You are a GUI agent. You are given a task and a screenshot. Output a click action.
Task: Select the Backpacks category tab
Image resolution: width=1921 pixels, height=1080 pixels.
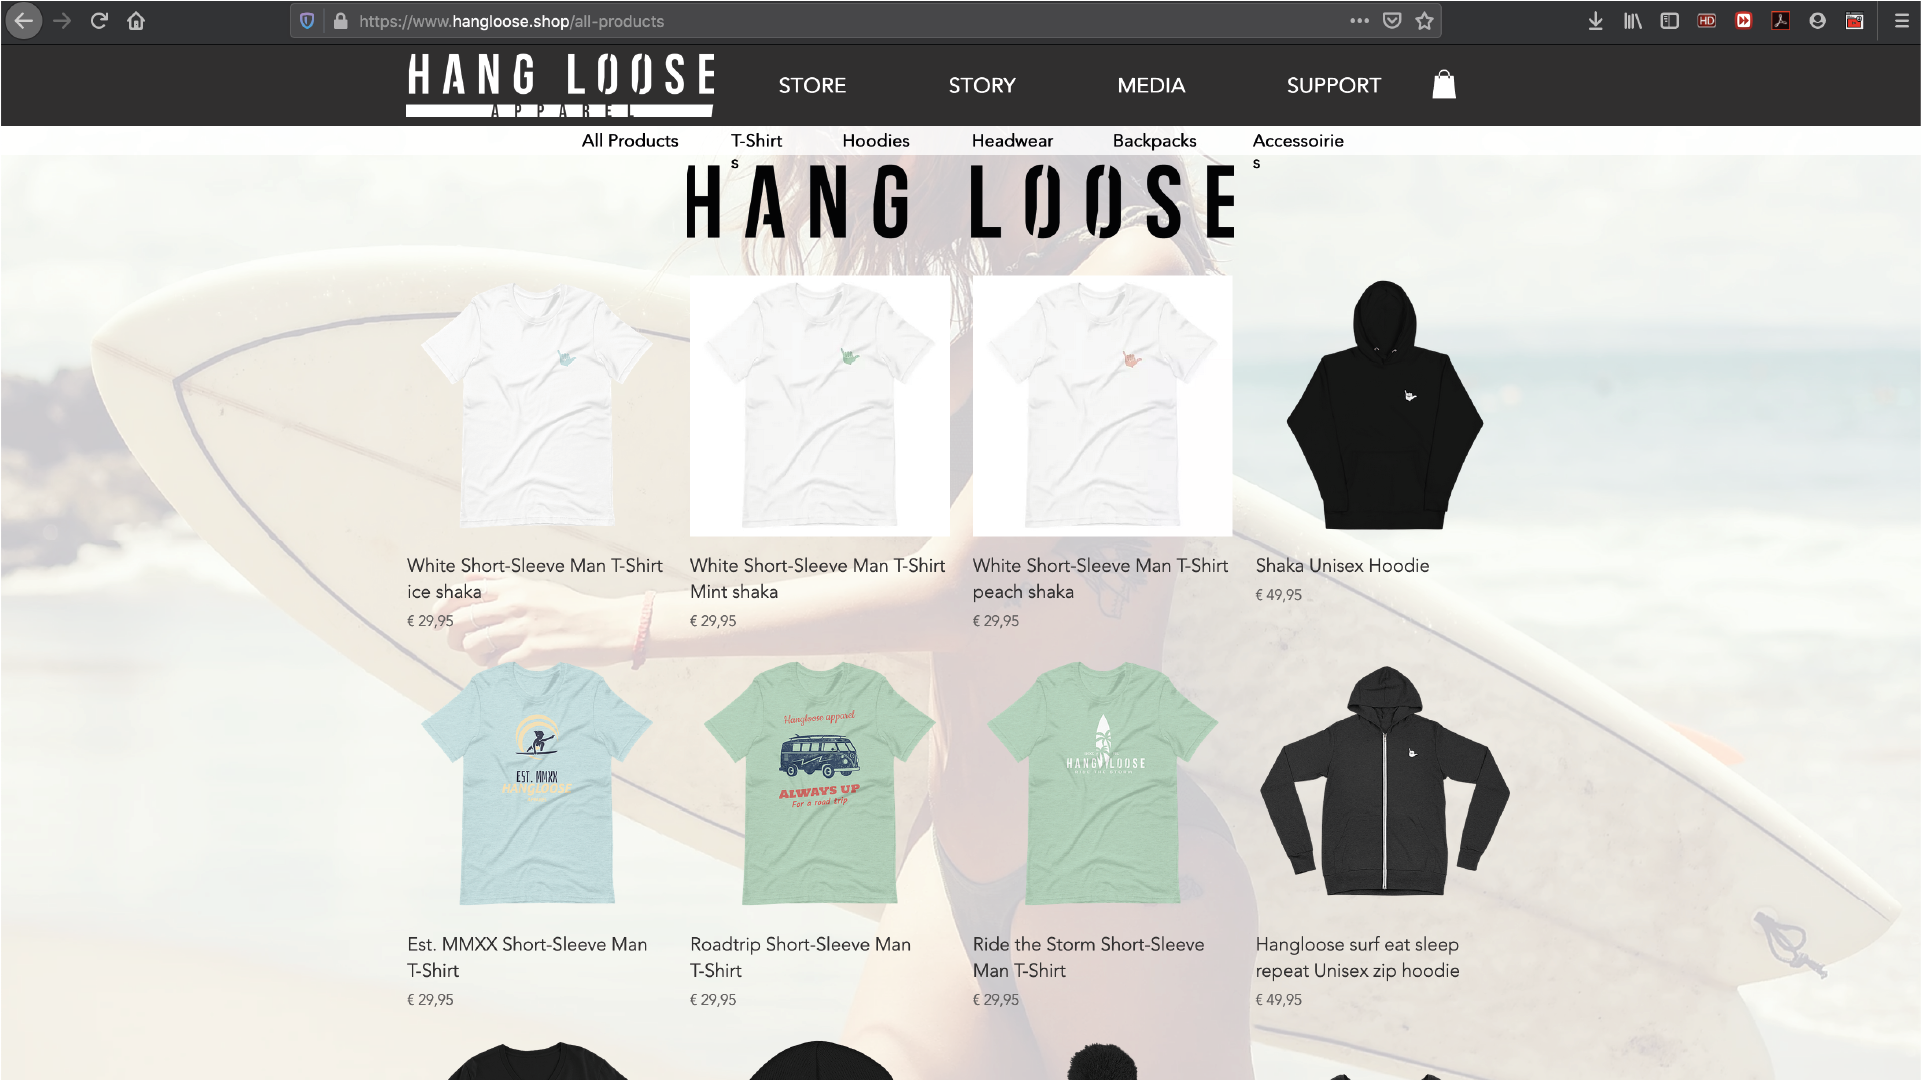[1154, 141]
